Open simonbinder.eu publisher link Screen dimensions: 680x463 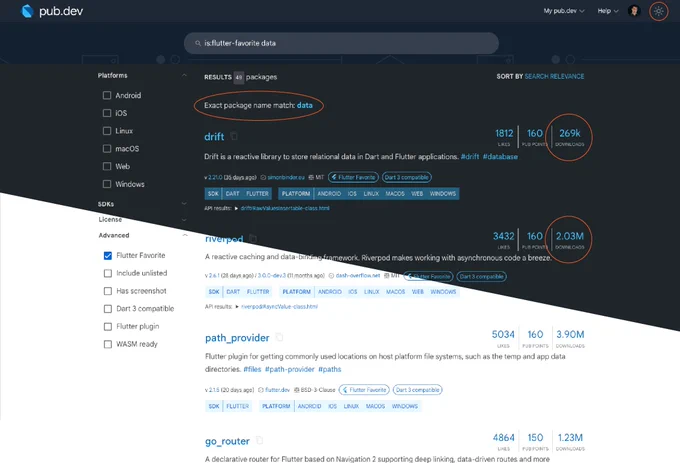[x=286, y=177]
